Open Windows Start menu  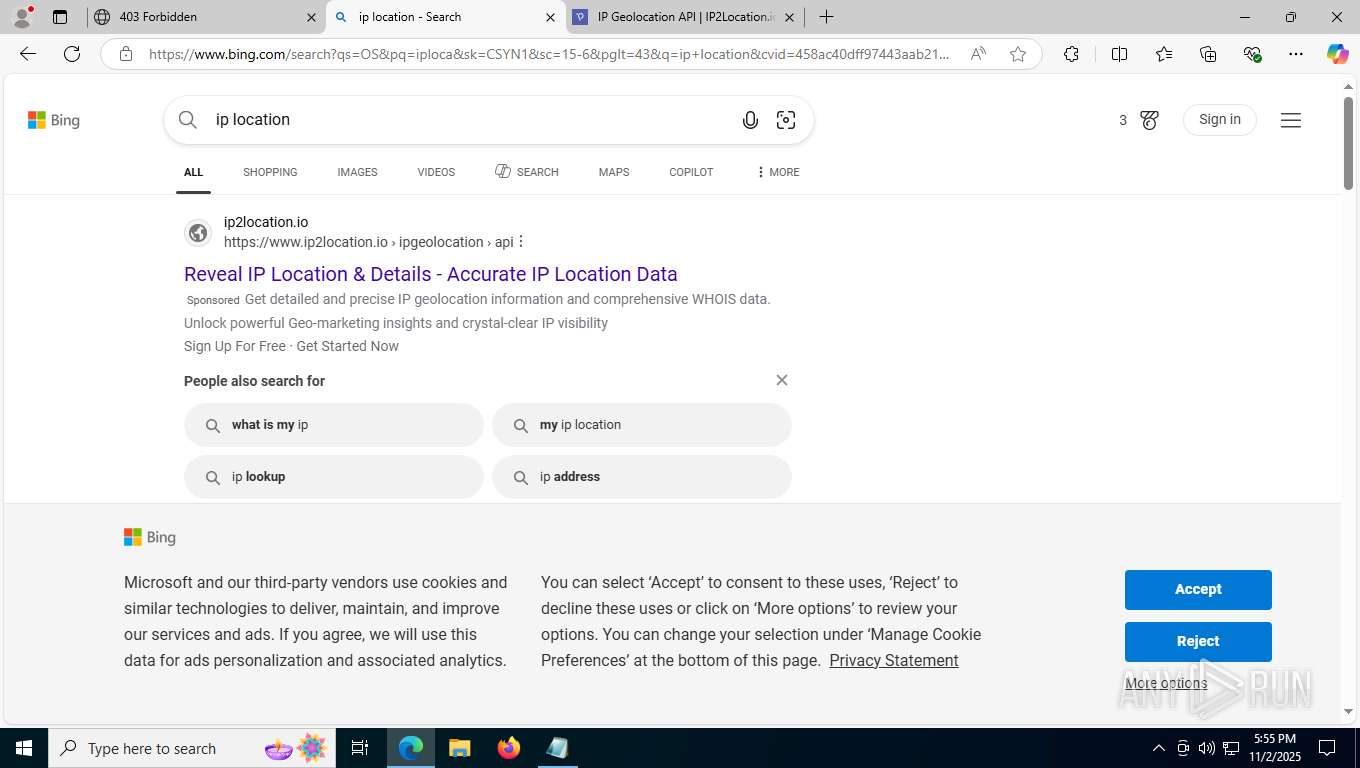tap(24, 748)
